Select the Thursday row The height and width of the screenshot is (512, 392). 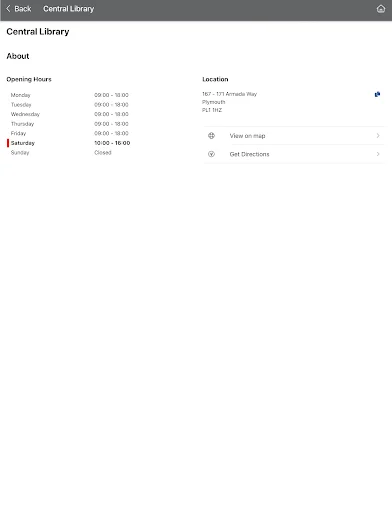[70, 124]
